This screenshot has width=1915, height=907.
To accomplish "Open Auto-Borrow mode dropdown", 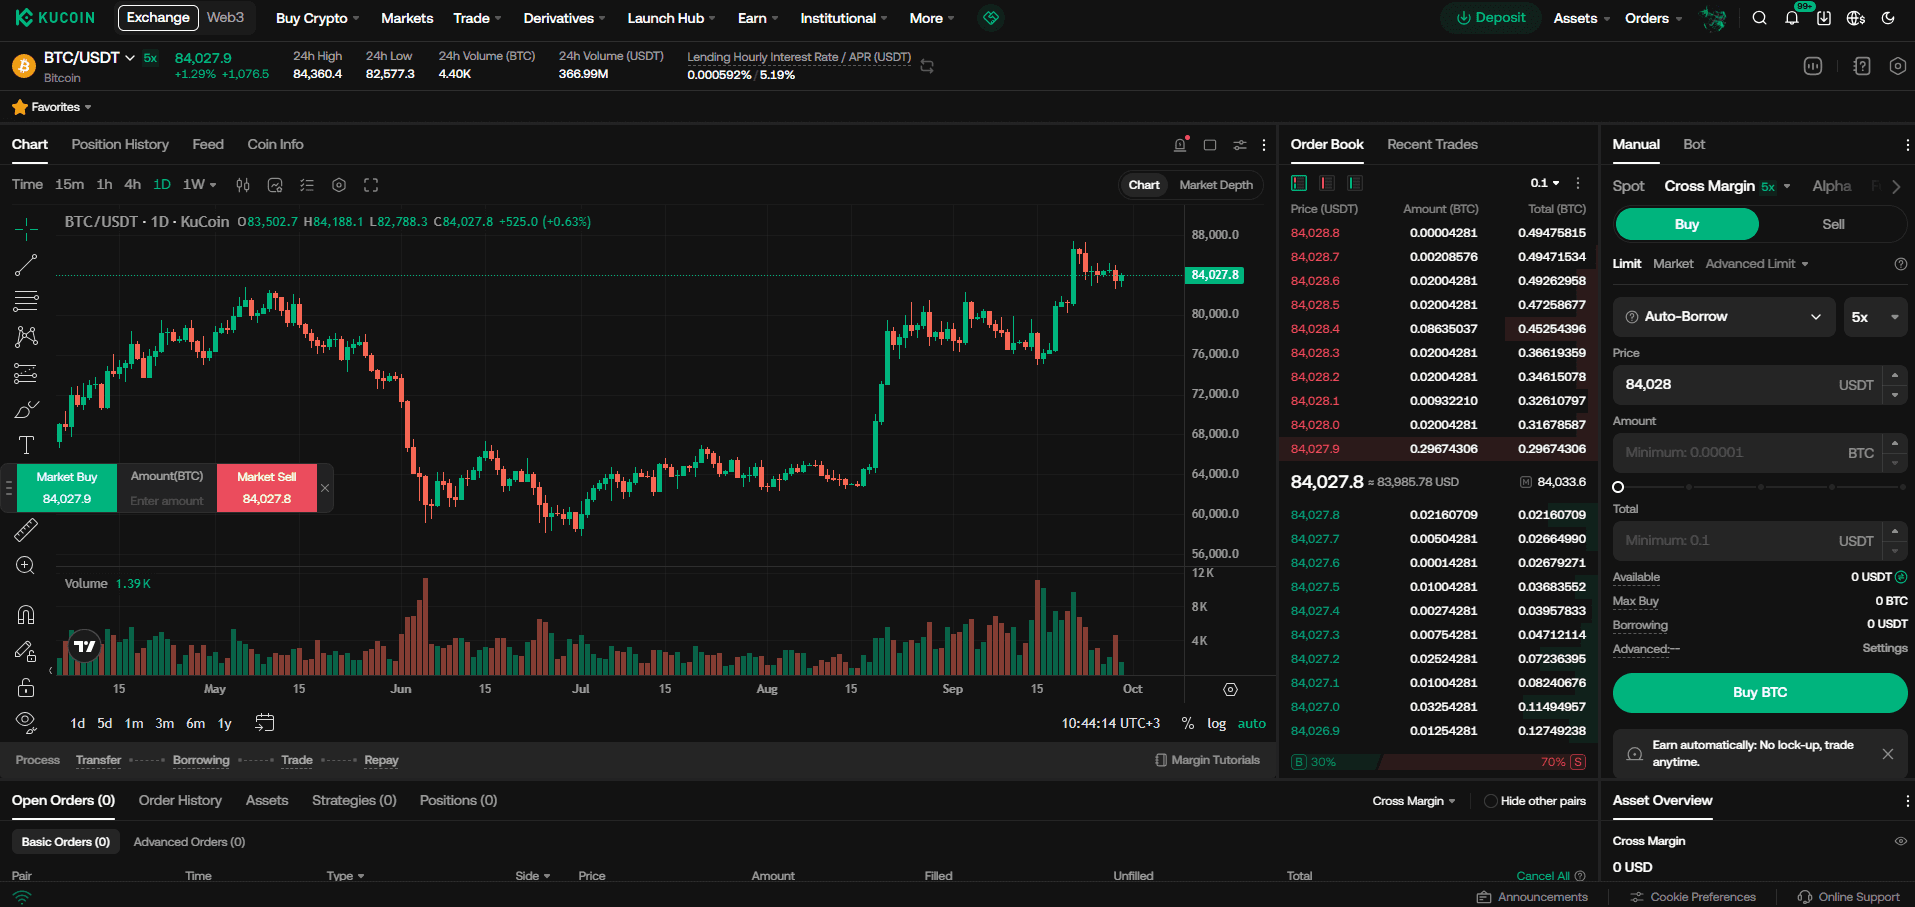I will click(1724, 317).
